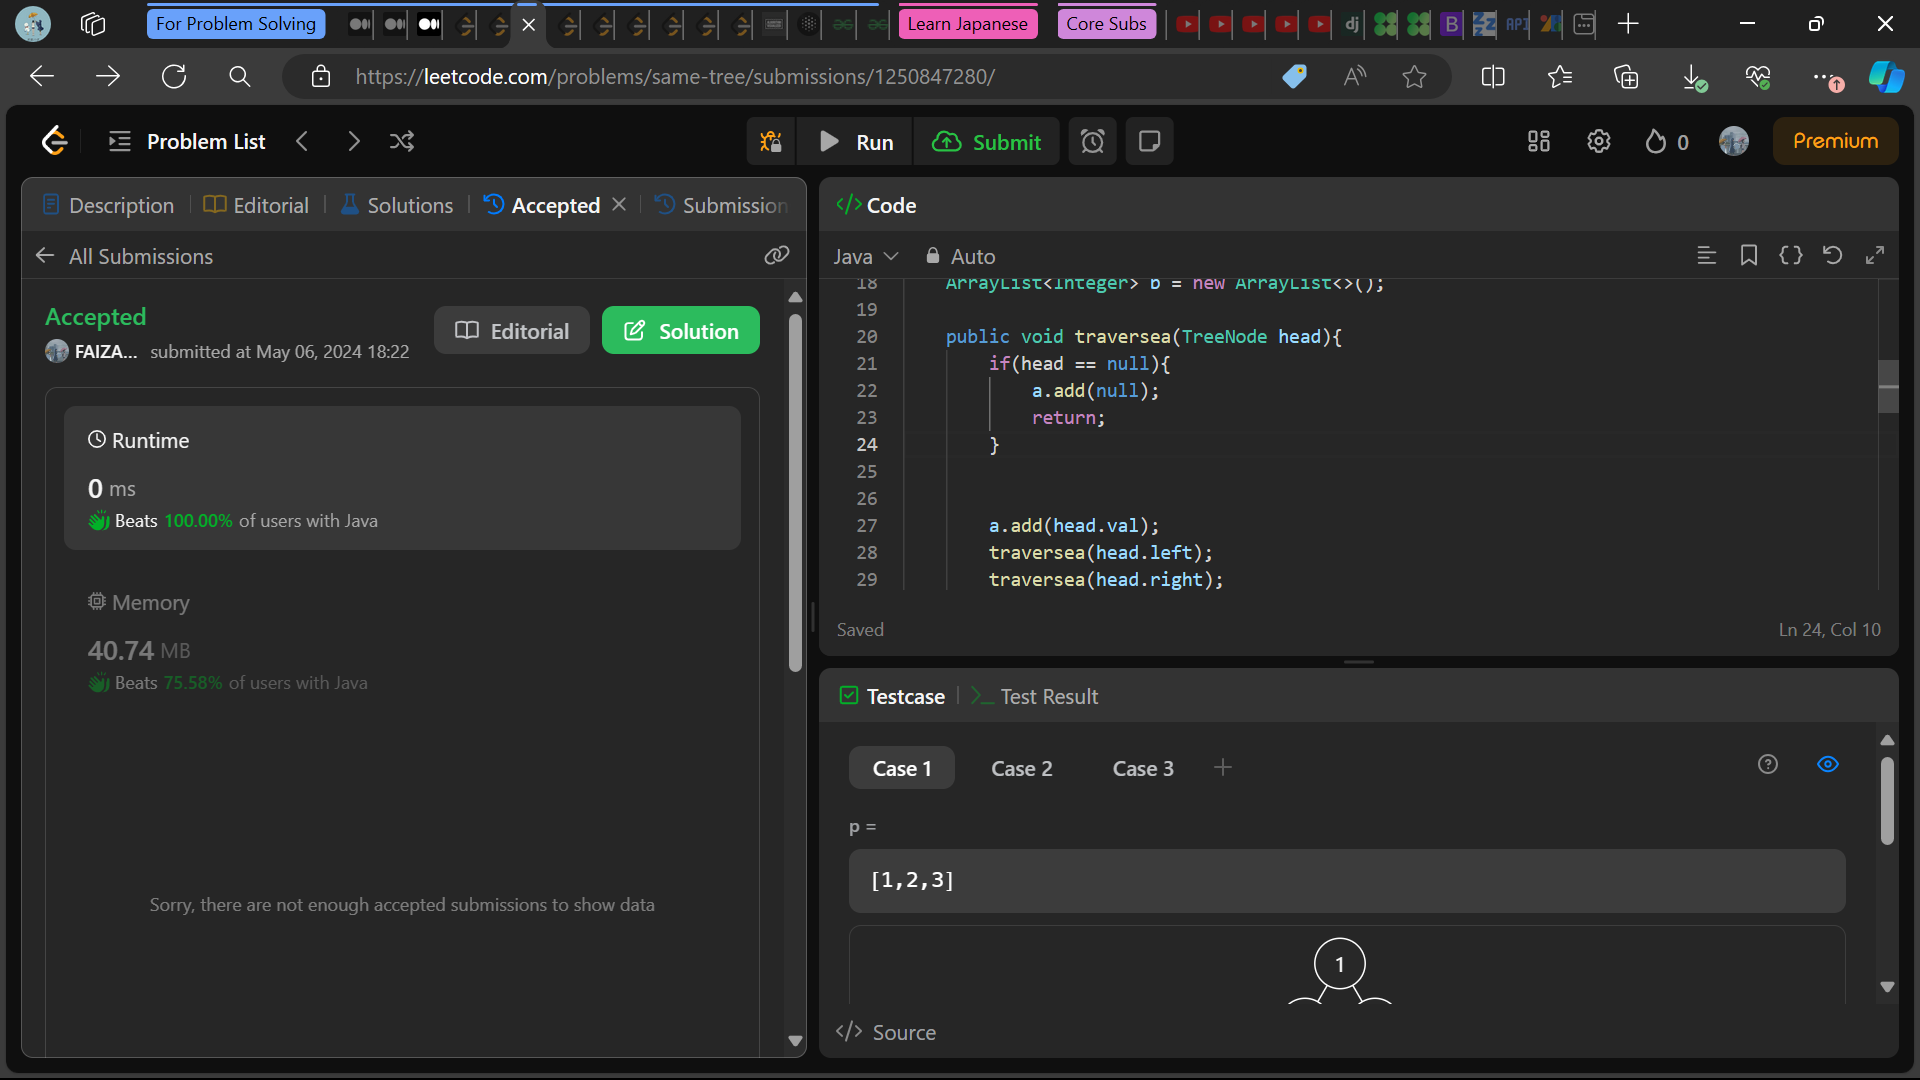
Task: Open LeetCode settings gear
Action: pyautogui.click(x=1599, y=142)
